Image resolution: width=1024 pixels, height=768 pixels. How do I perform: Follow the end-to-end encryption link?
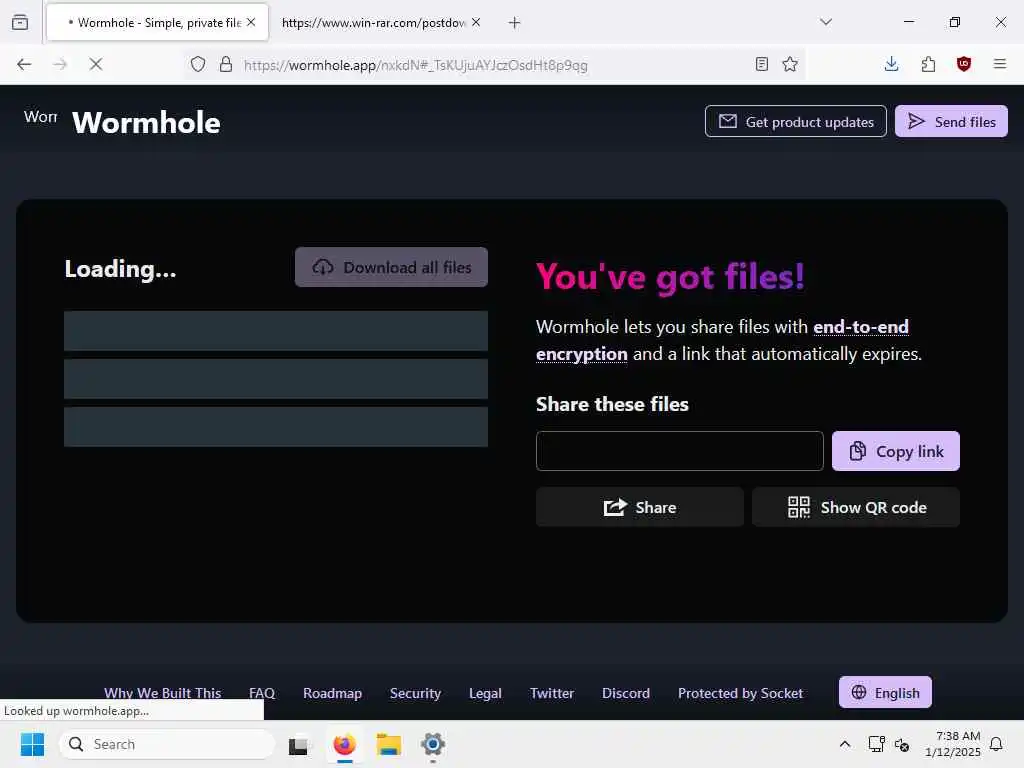[x=722, y=340]
